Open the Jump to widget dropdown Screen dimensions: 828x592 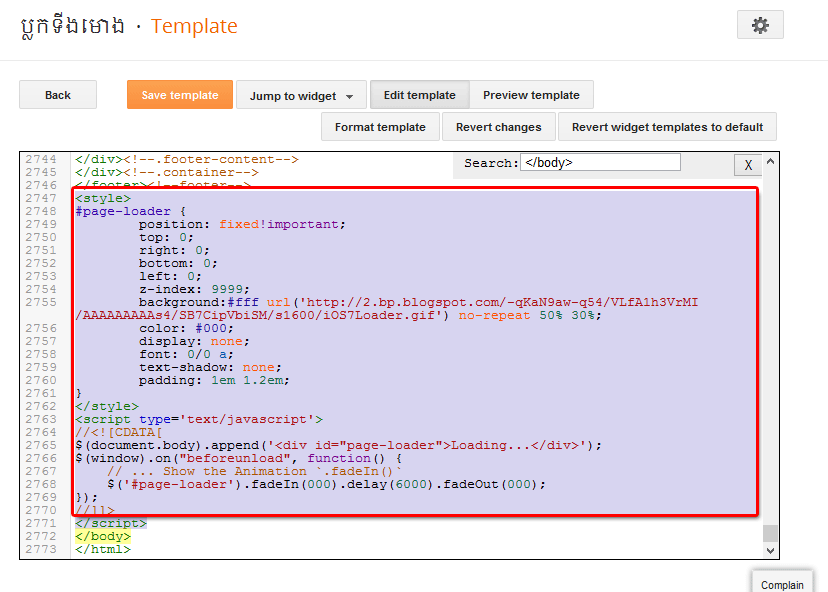pos(301,96)
